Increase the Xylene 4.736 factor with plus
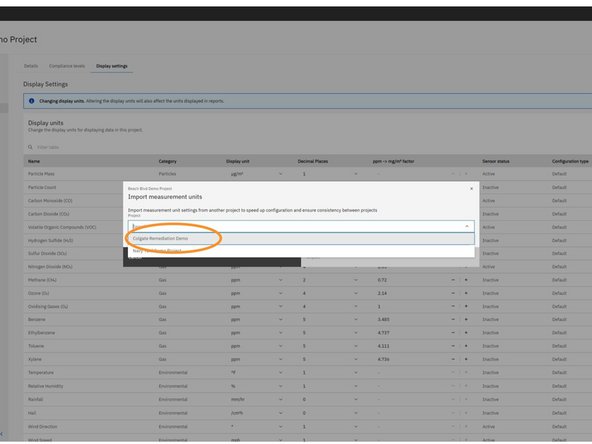This screenshot has height=444, width=592. (x=466, y=359)
